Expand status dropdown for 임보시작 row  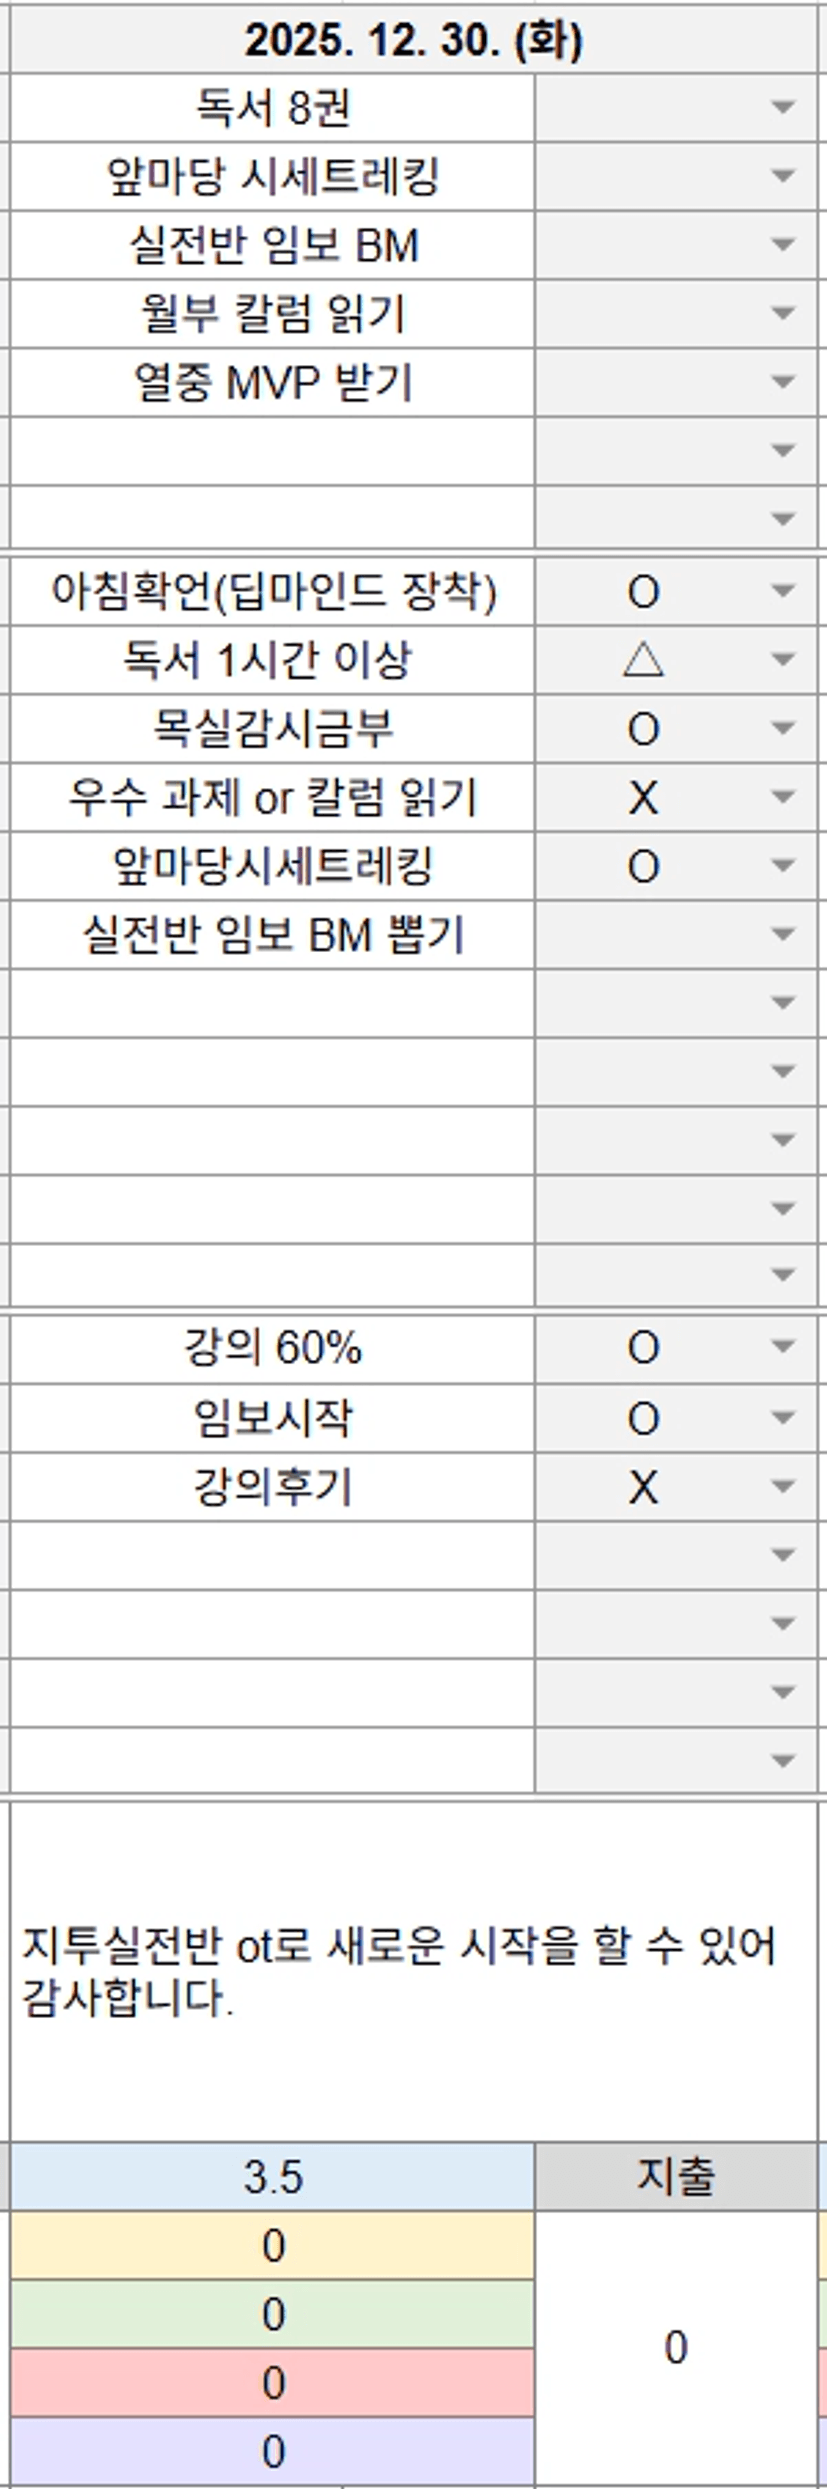(783, 1418)
